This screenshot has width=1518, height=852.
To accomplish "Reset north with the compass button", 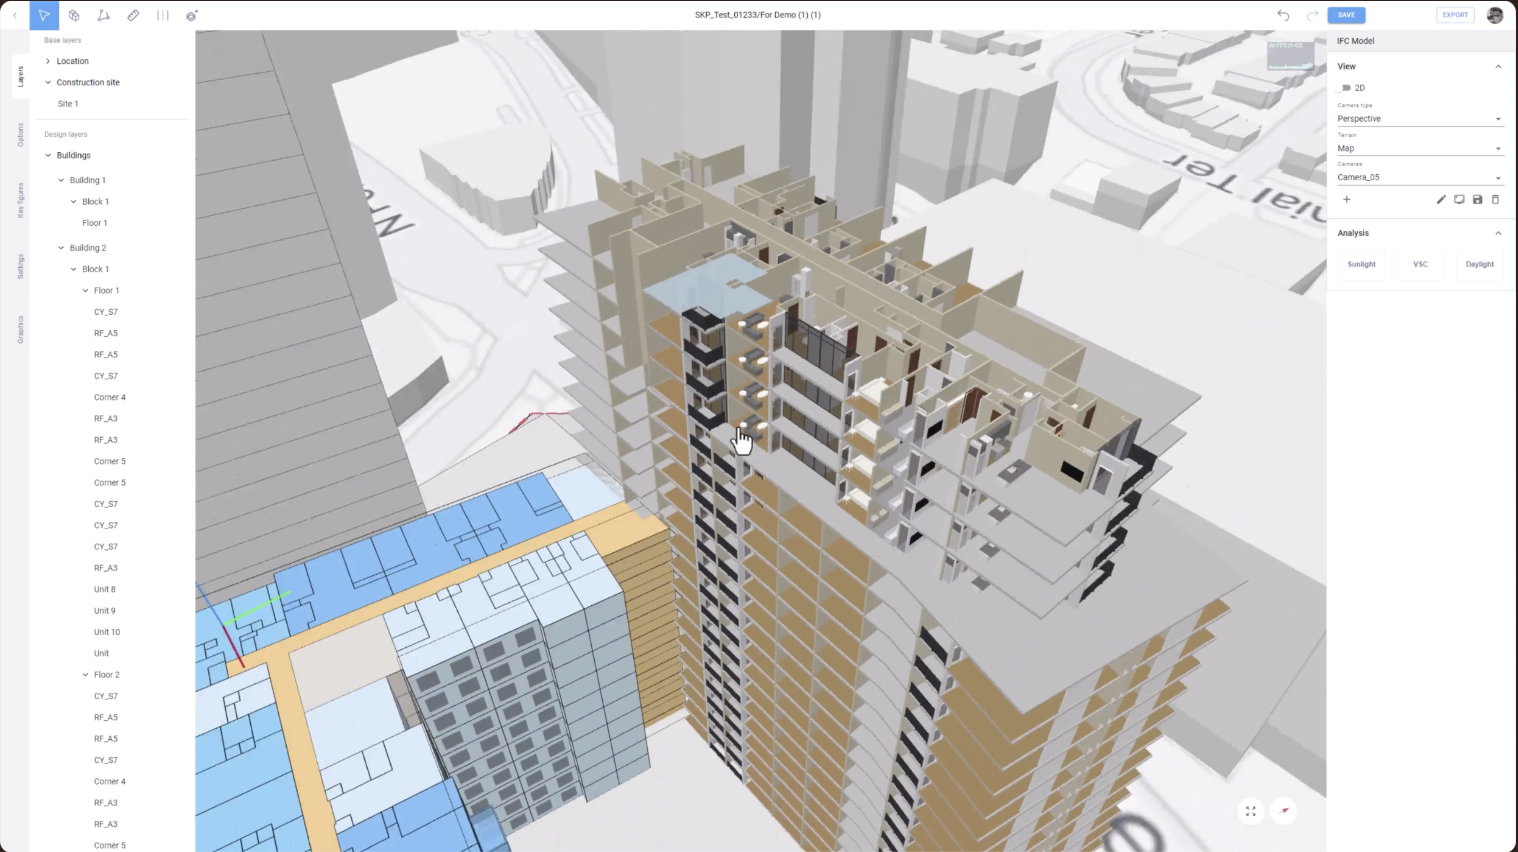I will click(1284, 811).
